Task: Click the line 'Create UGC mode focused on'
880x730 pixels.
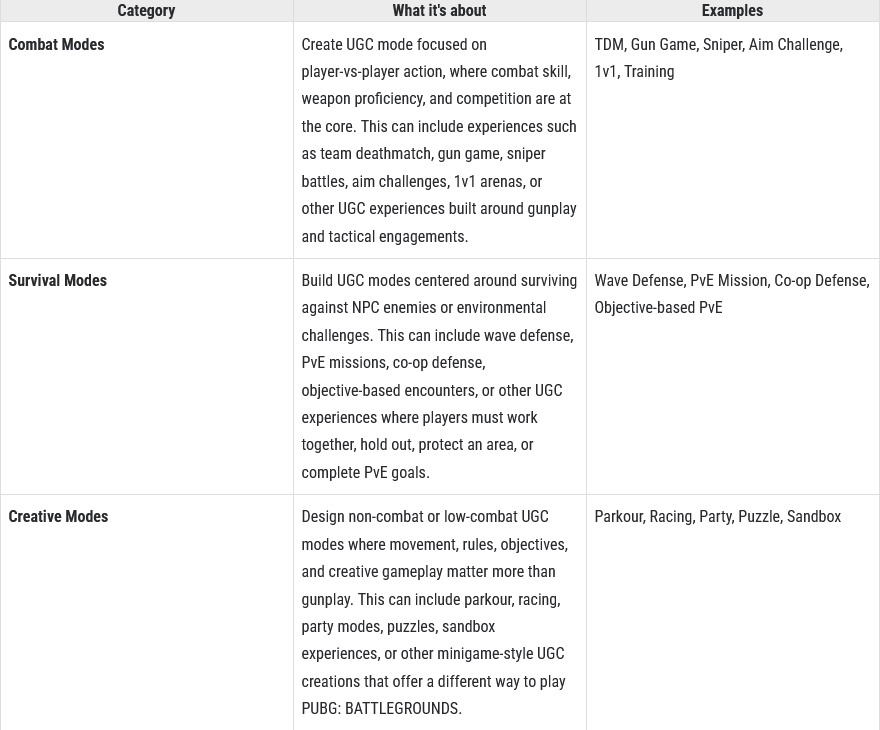Action: coord(394,44)
